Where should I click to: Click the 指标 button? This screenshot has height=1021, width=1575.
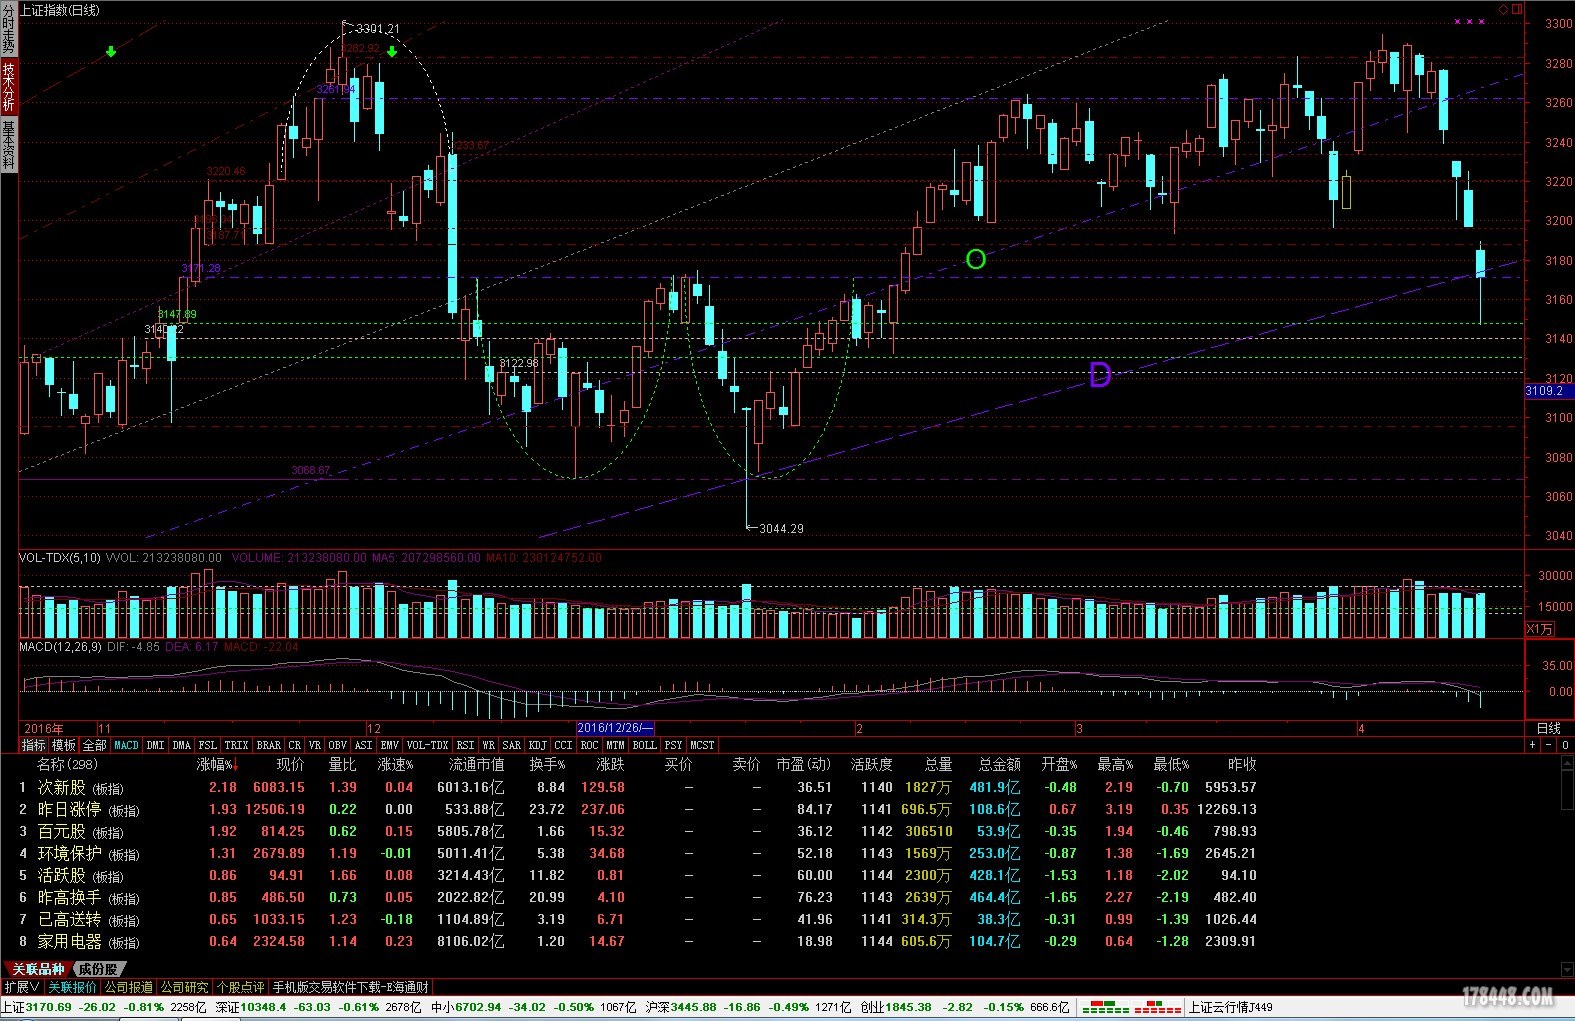point(34,745)
